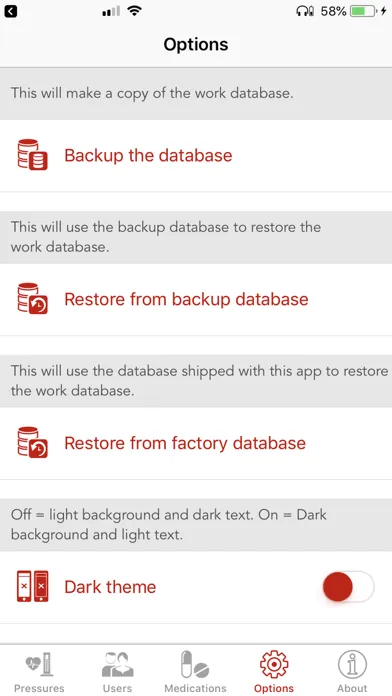The height and width of the screenshot is (696, 392).
Task: Open the Pressures heart monitor icon
Action: pyautogui.click(x=39, y=664)
